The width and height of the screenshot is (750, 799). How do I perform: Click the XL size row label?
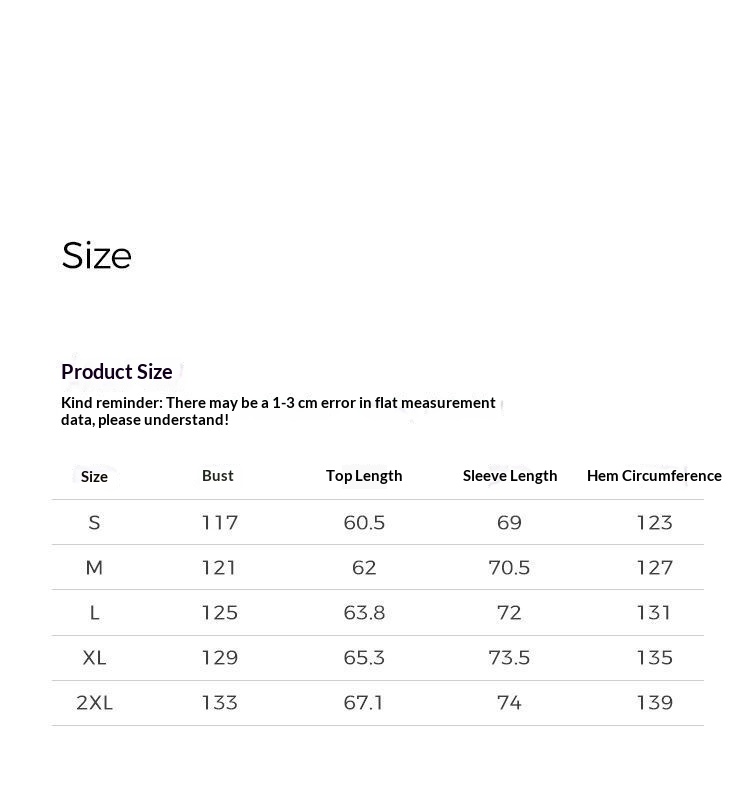[94, 658]
